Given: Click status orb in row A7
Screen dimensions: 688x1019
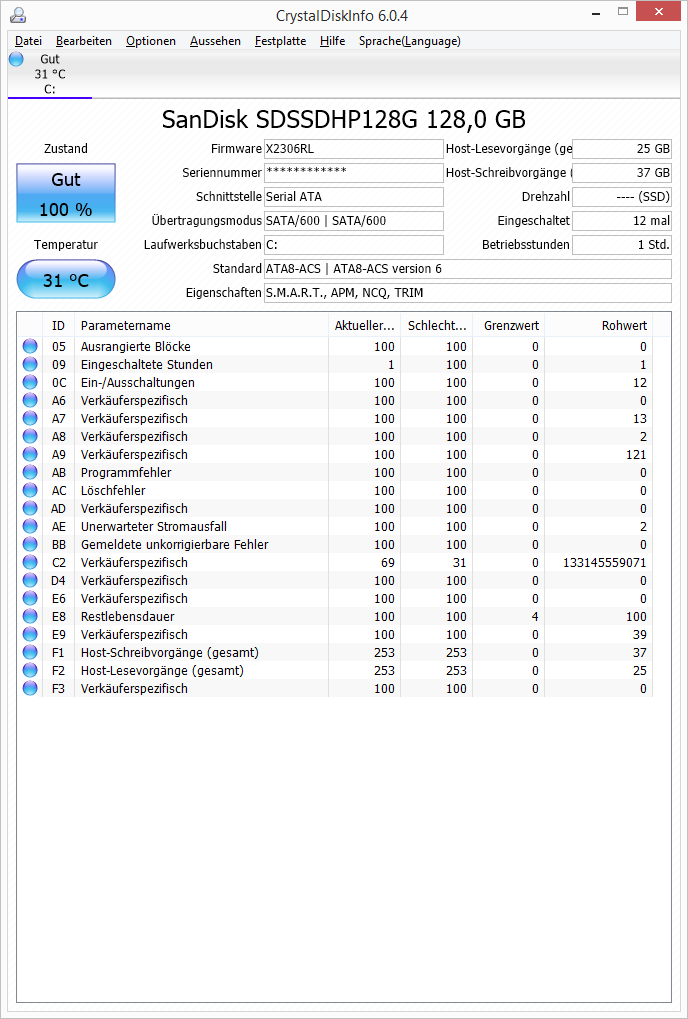Looking at the screenshot, I should click(x=30, y=419).
